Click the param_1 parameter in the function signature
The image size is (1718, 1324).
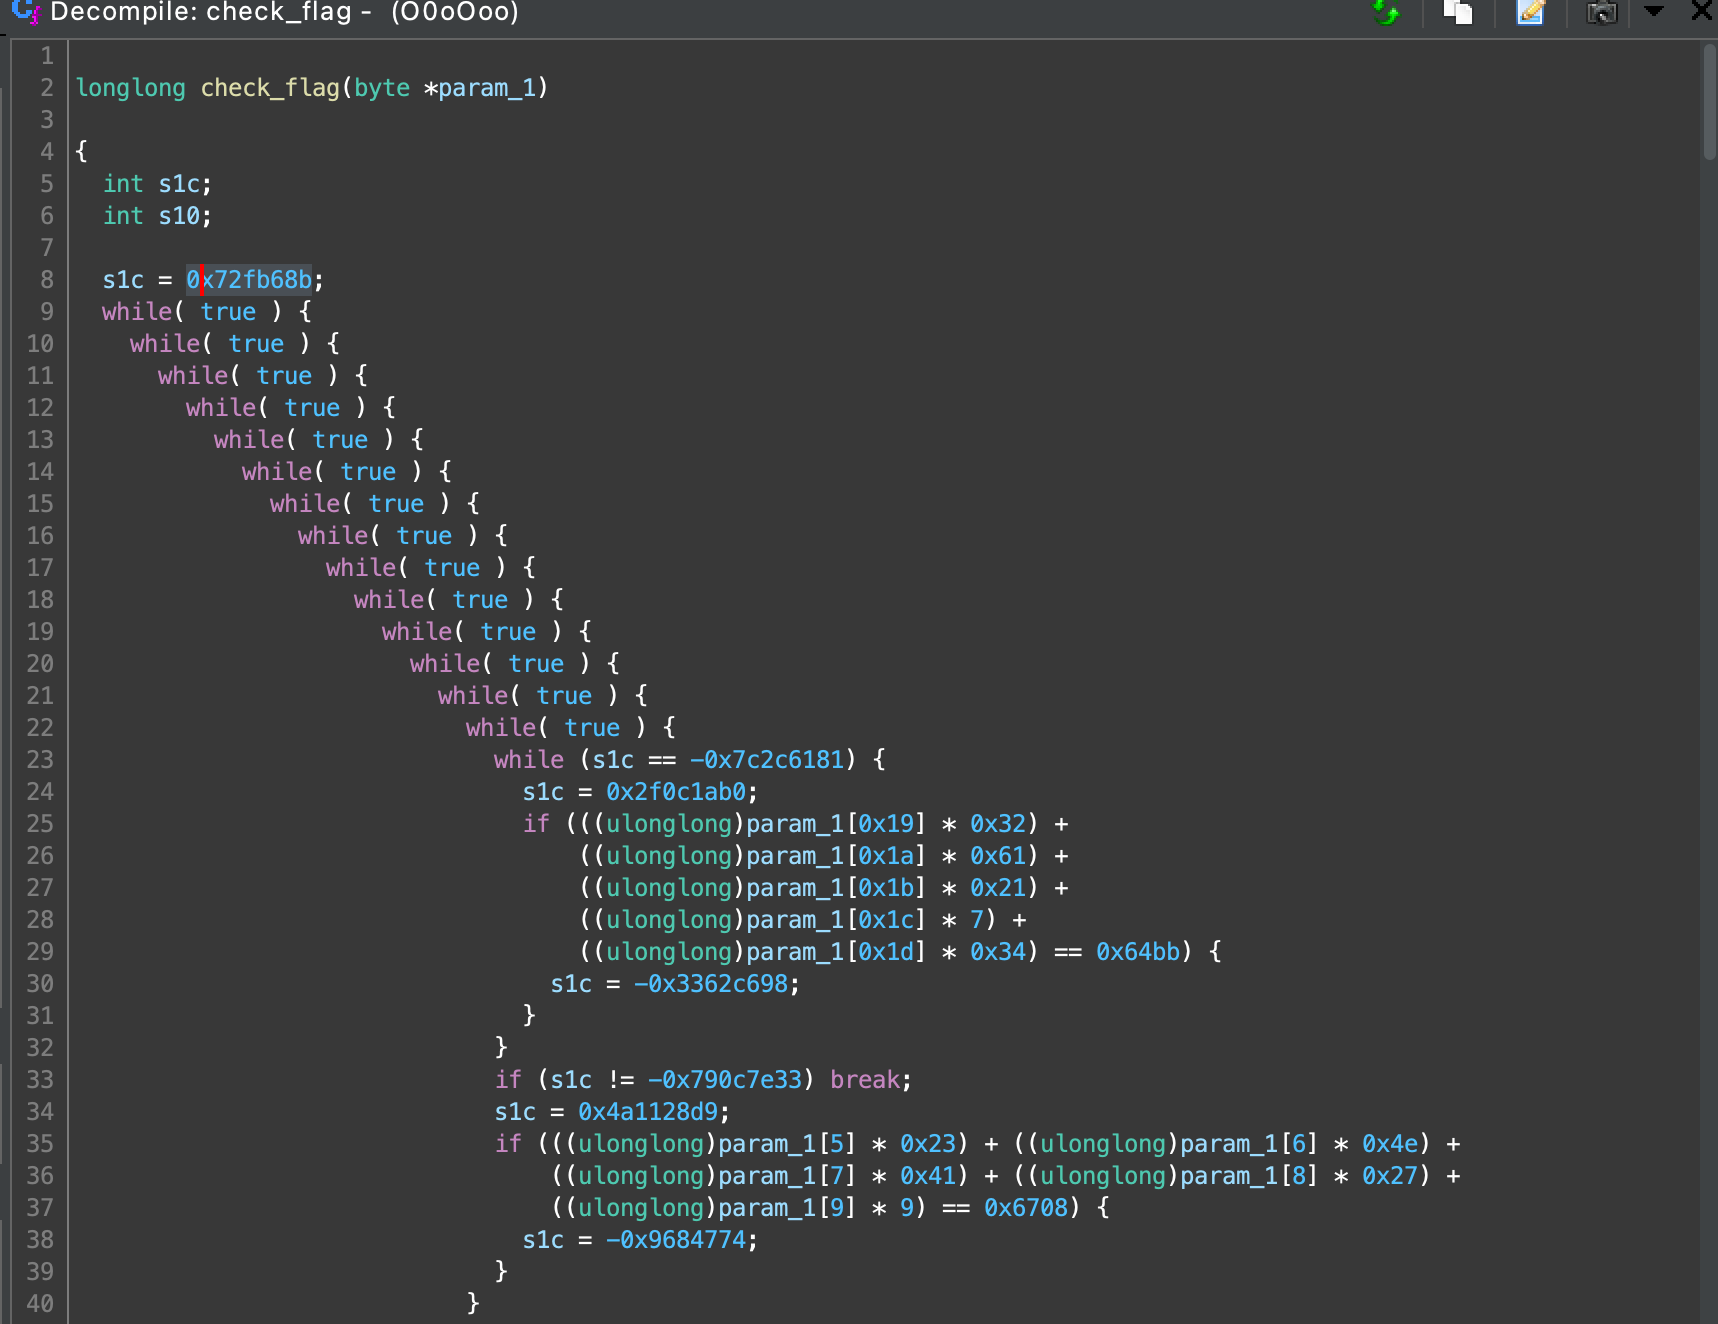click(x=487, y=88)
